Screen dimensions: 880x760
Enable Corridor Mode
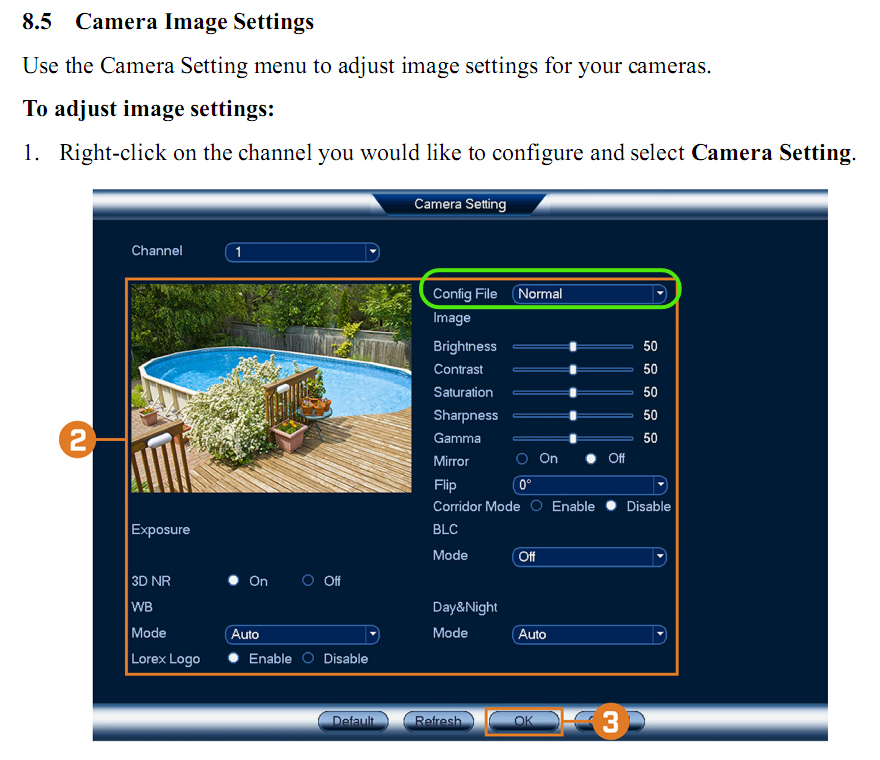(537, 506)
